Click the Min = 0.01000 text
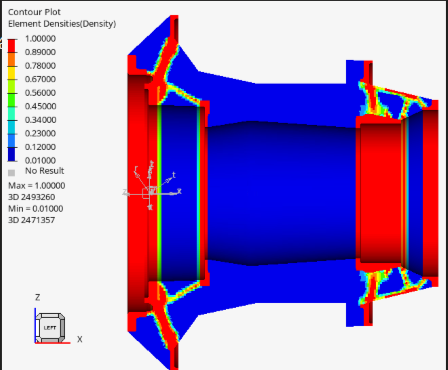 coord(36,209)
